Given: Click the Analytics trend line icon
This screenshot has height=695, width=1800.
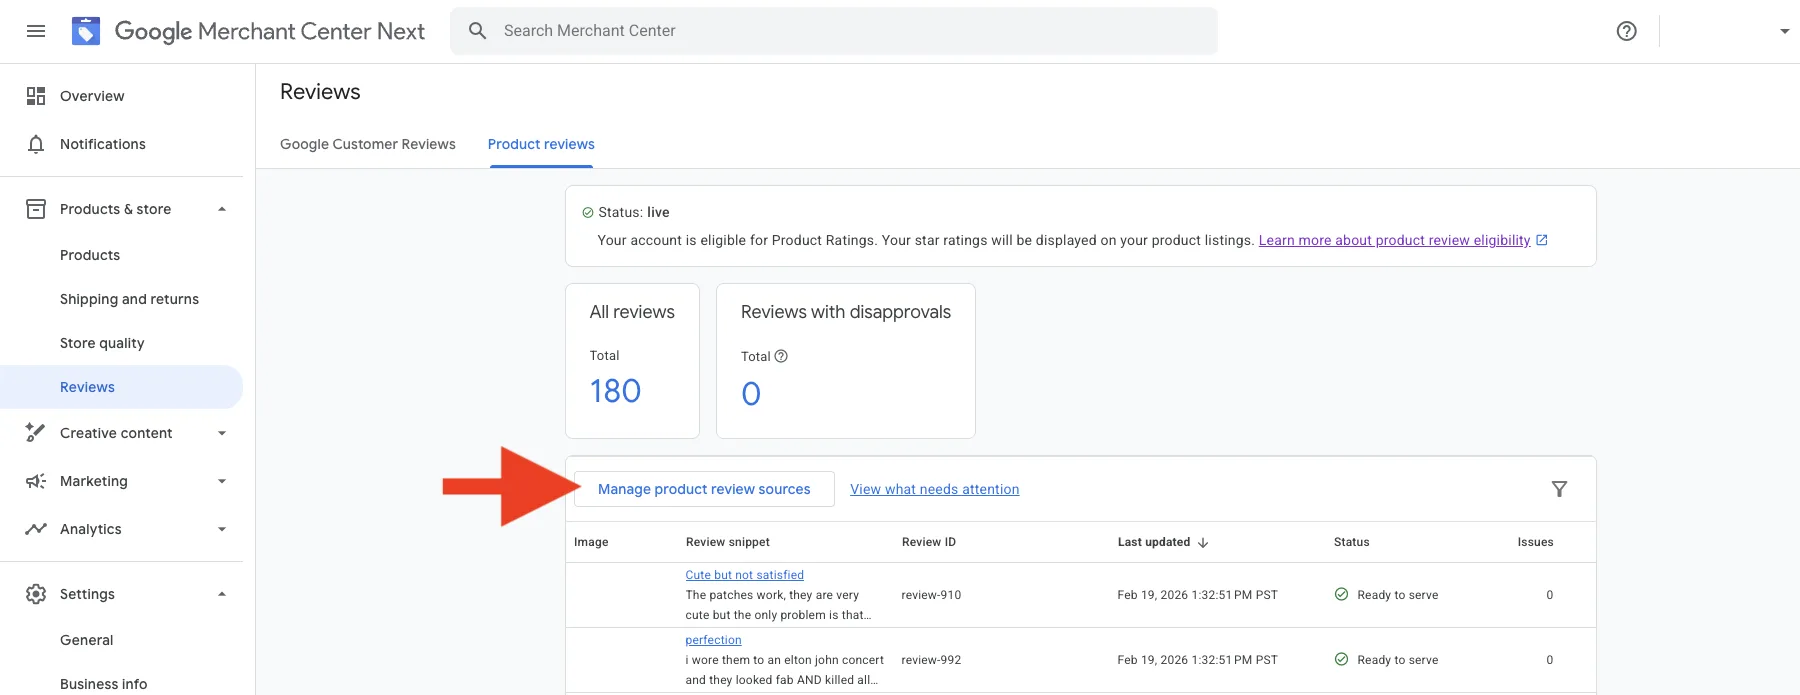Looking at the screenshot, I should [x=36, y=529].
